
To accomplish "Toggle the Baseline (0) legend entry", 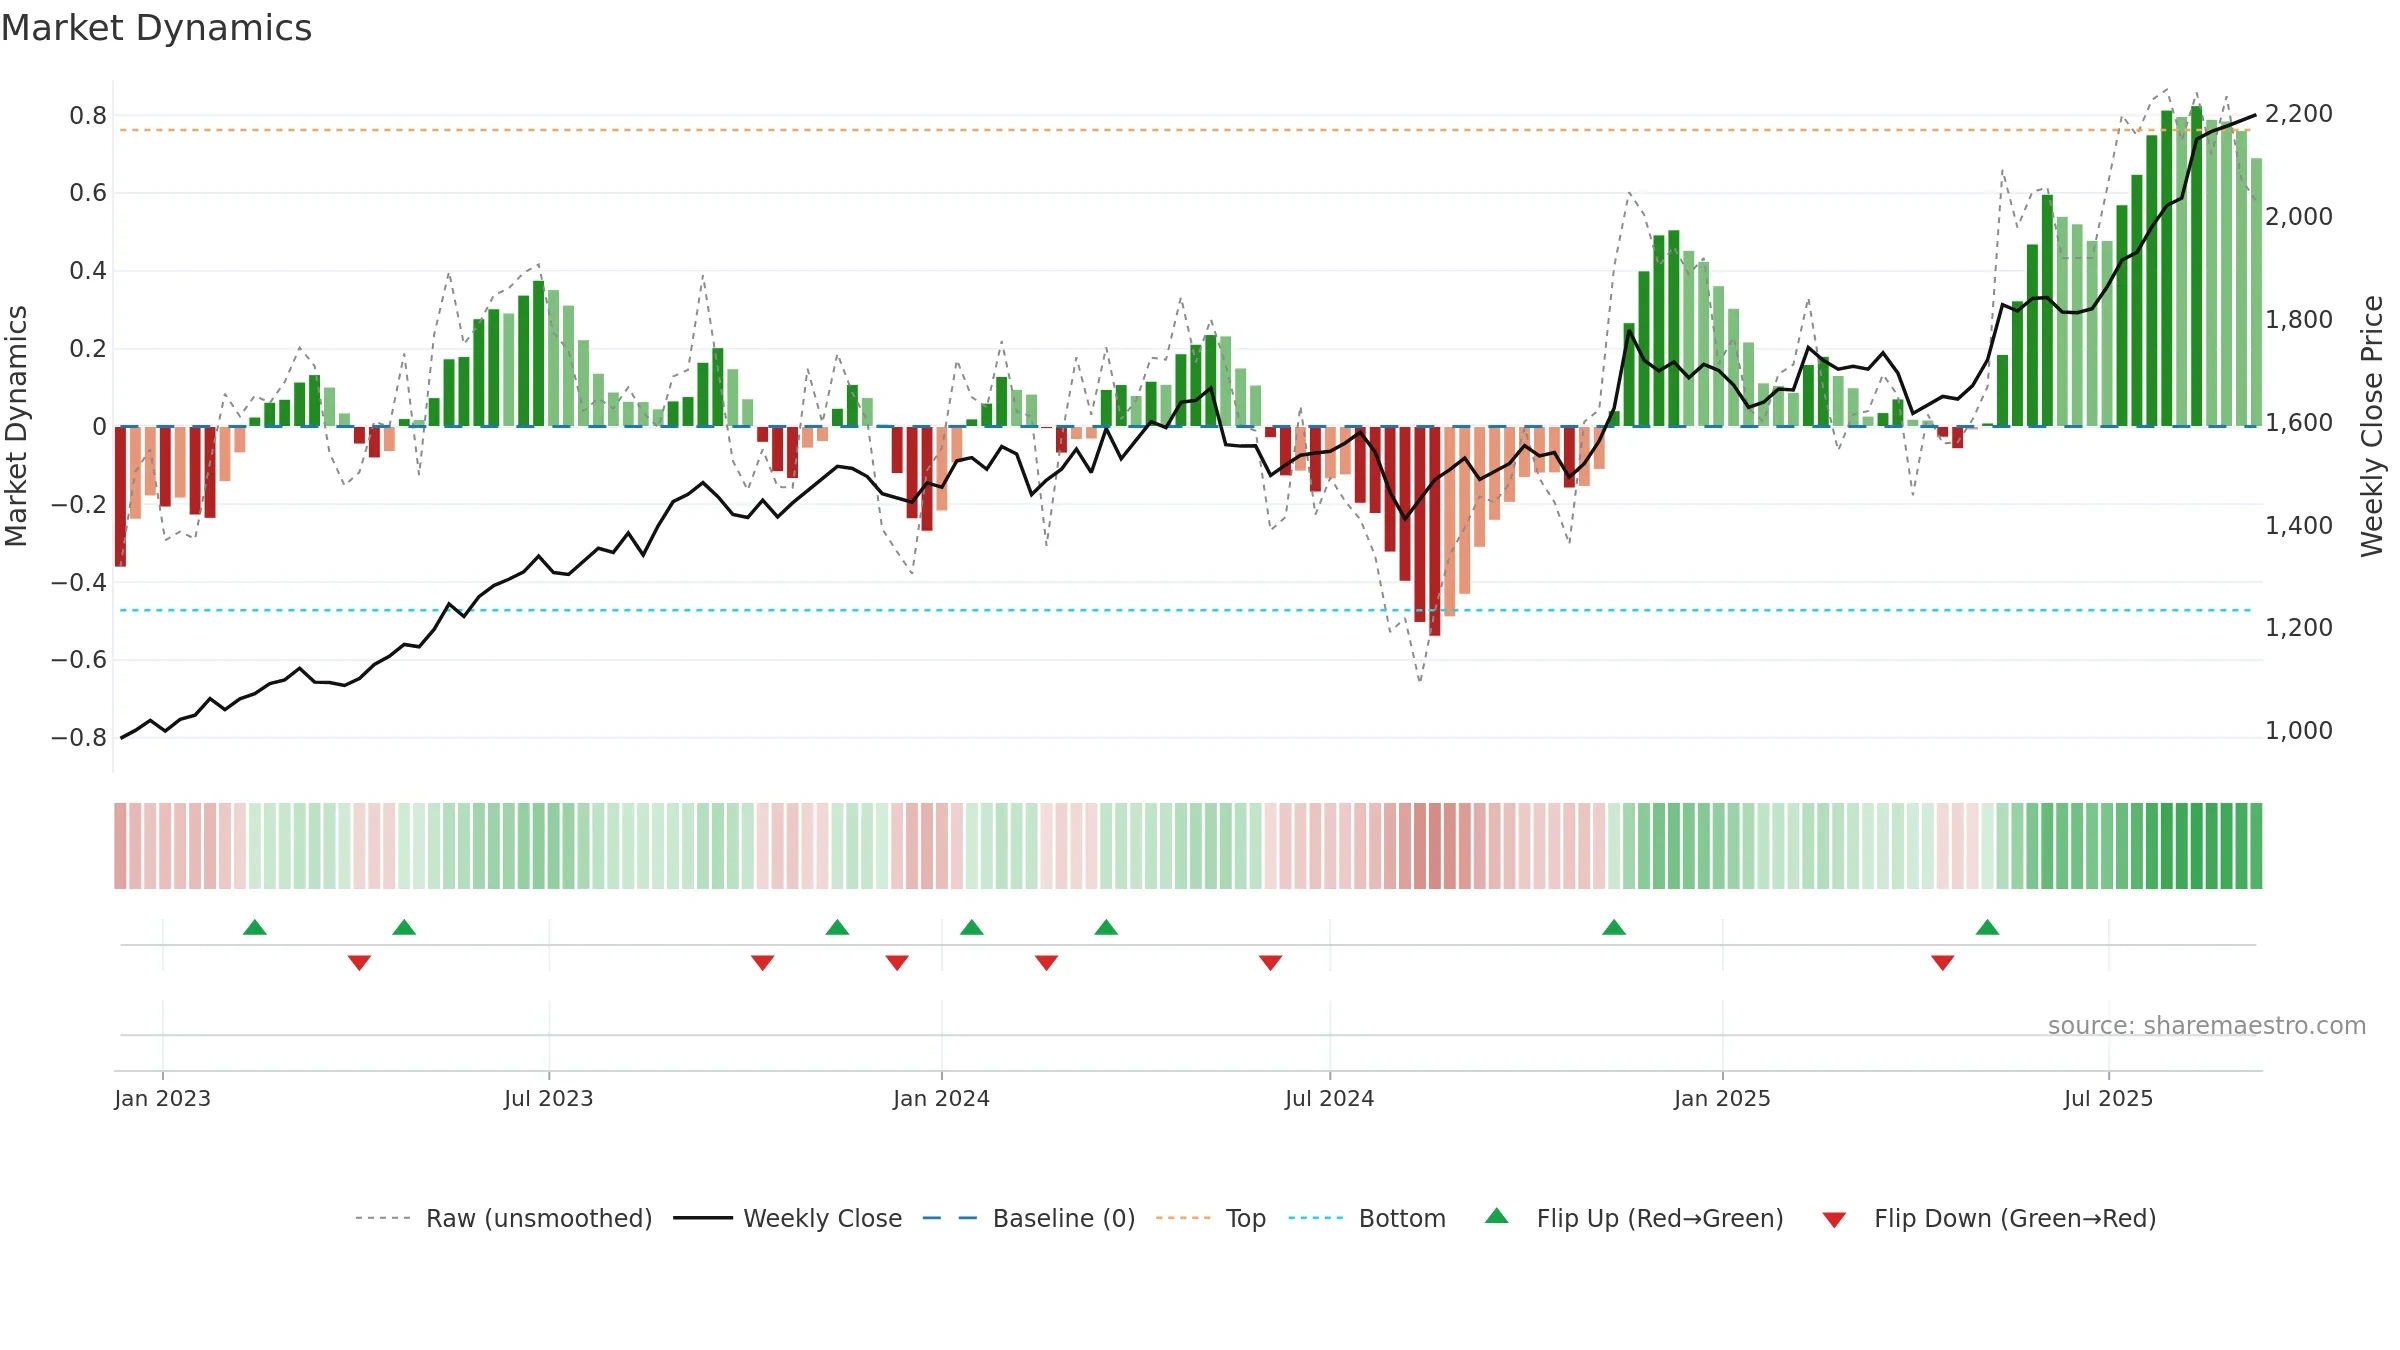I will tap(1029, 1218).
